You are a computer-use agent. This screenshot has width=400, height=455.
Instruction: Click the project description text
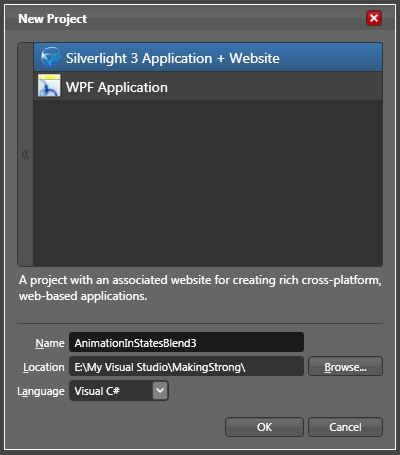(200, 288)
